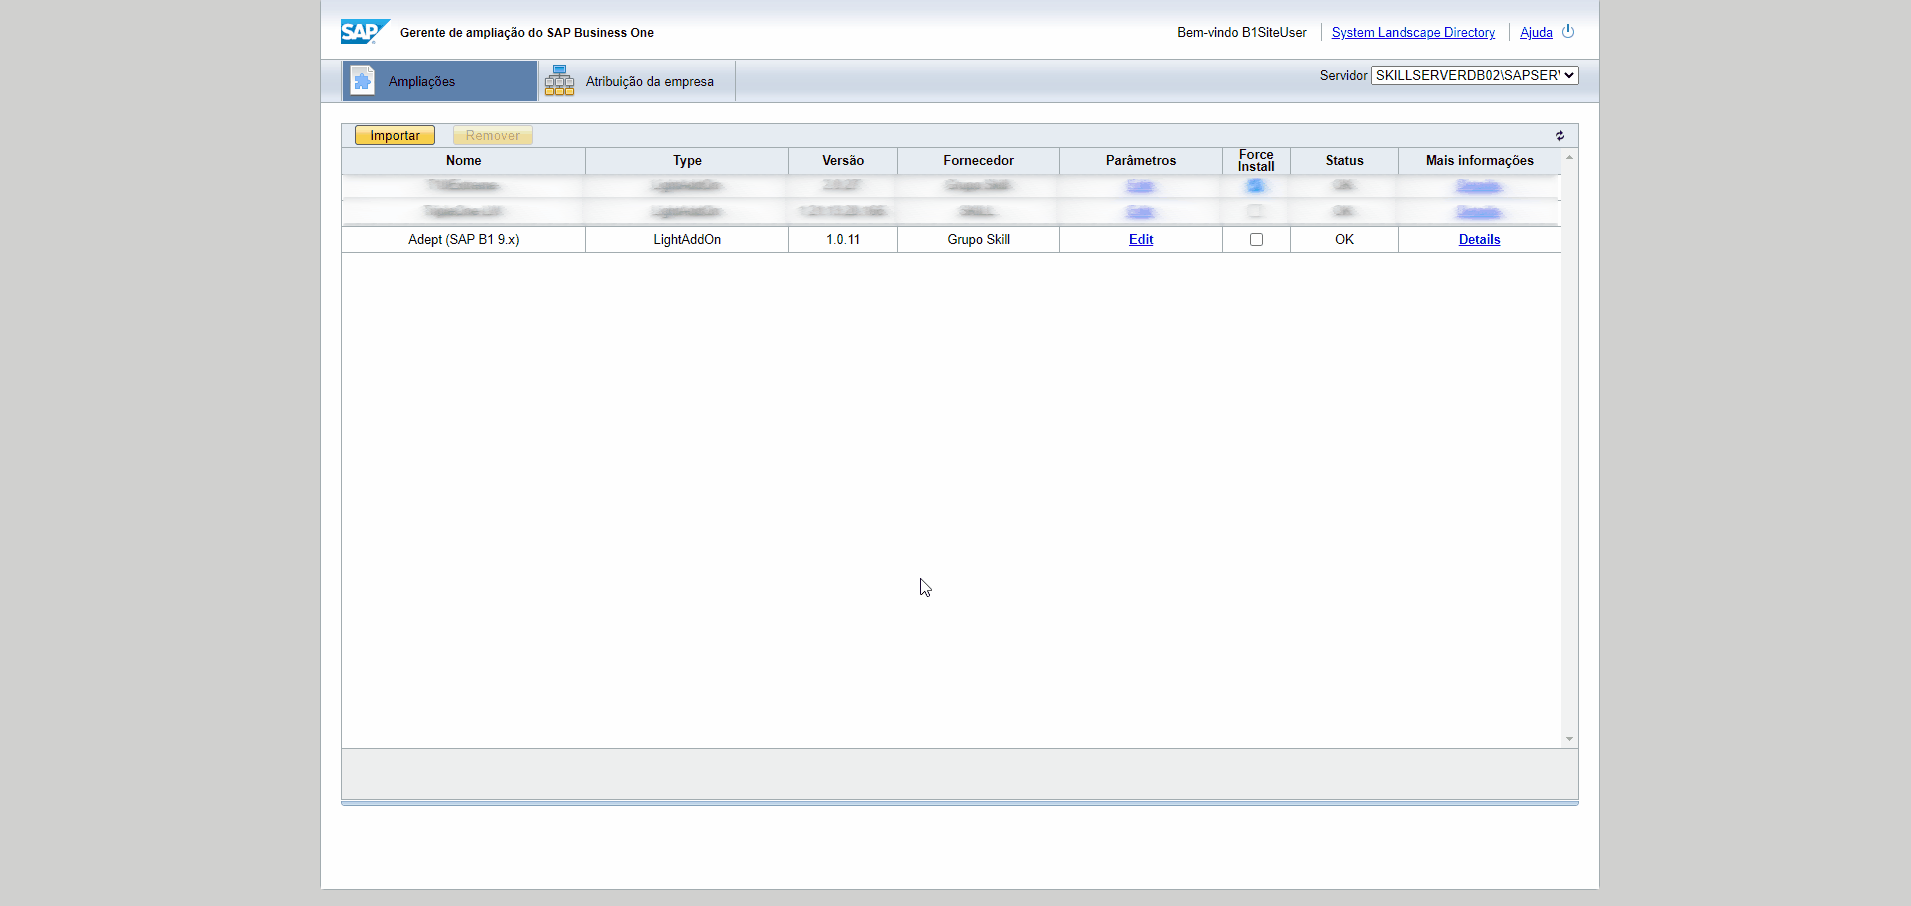Click the Ampliações puzzle icon
The height and width of the screenshot is (906, 1911).
point(362,81)
